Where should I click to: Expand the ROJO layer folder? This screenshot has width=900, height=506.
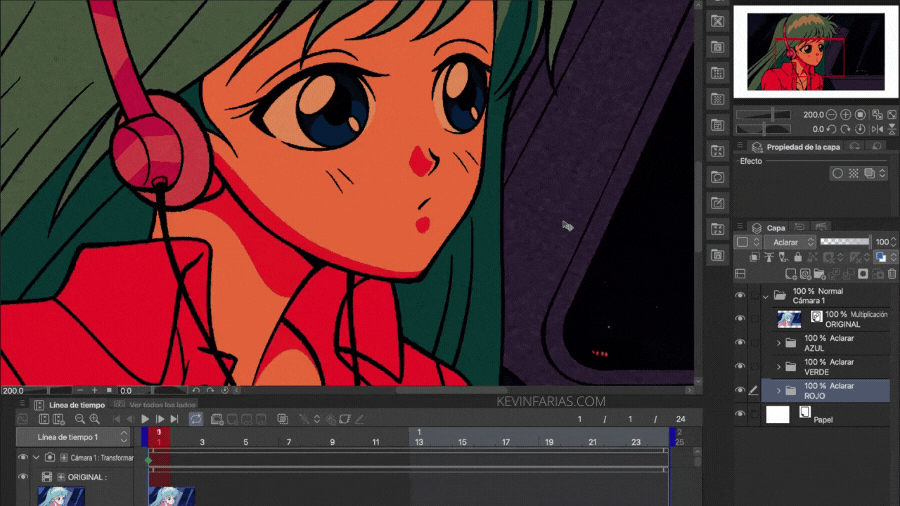pos(779,391)
